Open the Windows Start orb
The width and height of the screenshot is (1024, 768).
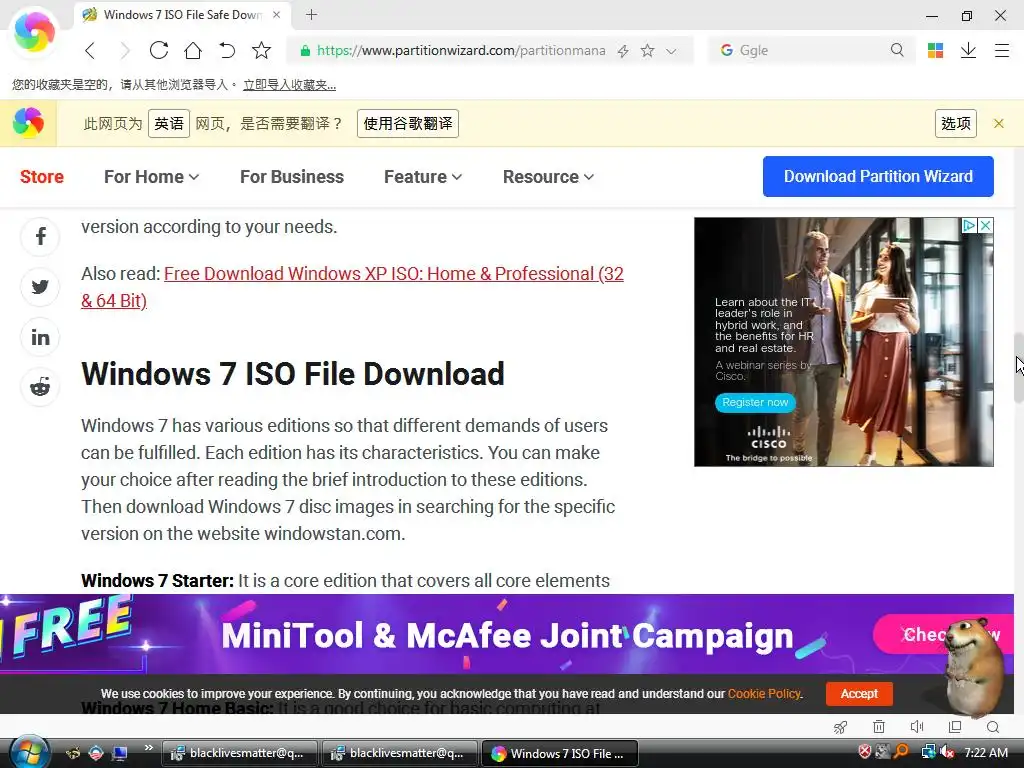pos(29,752)
